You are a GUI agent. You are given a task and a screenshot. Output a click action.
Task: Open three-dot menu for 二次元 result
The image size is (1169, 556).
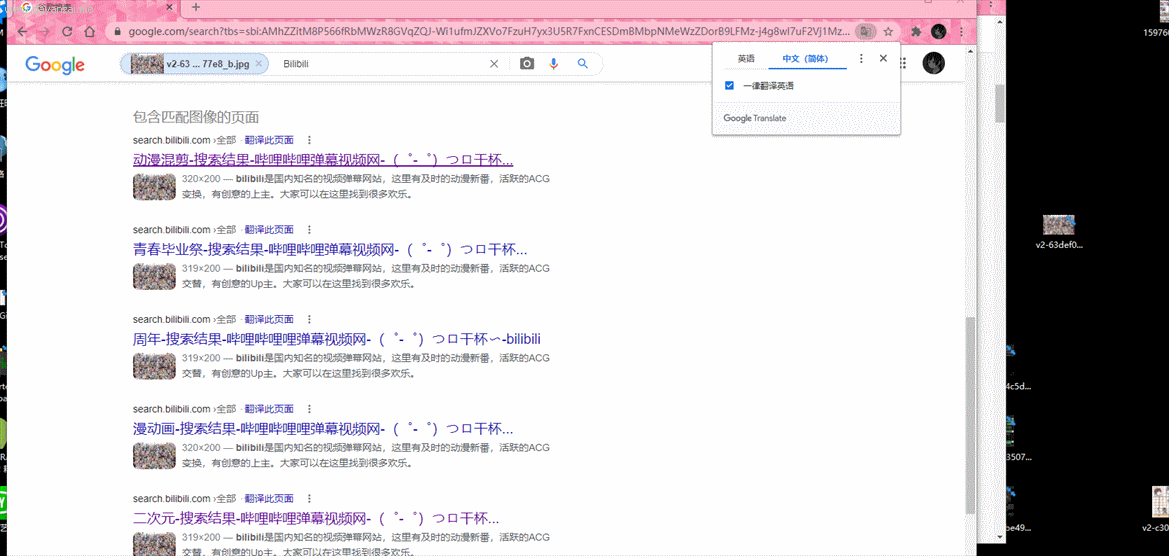pos(309,498)
